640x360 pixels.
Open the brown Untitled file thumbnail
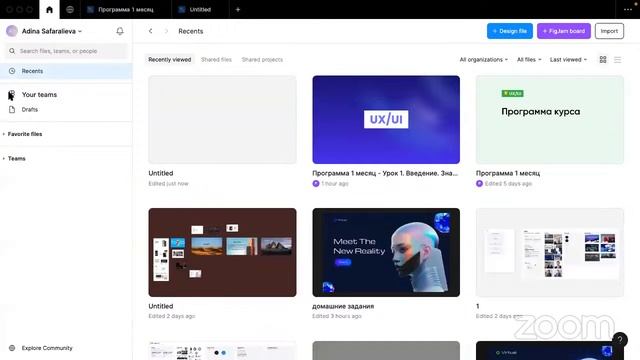[x=222, y=252]
